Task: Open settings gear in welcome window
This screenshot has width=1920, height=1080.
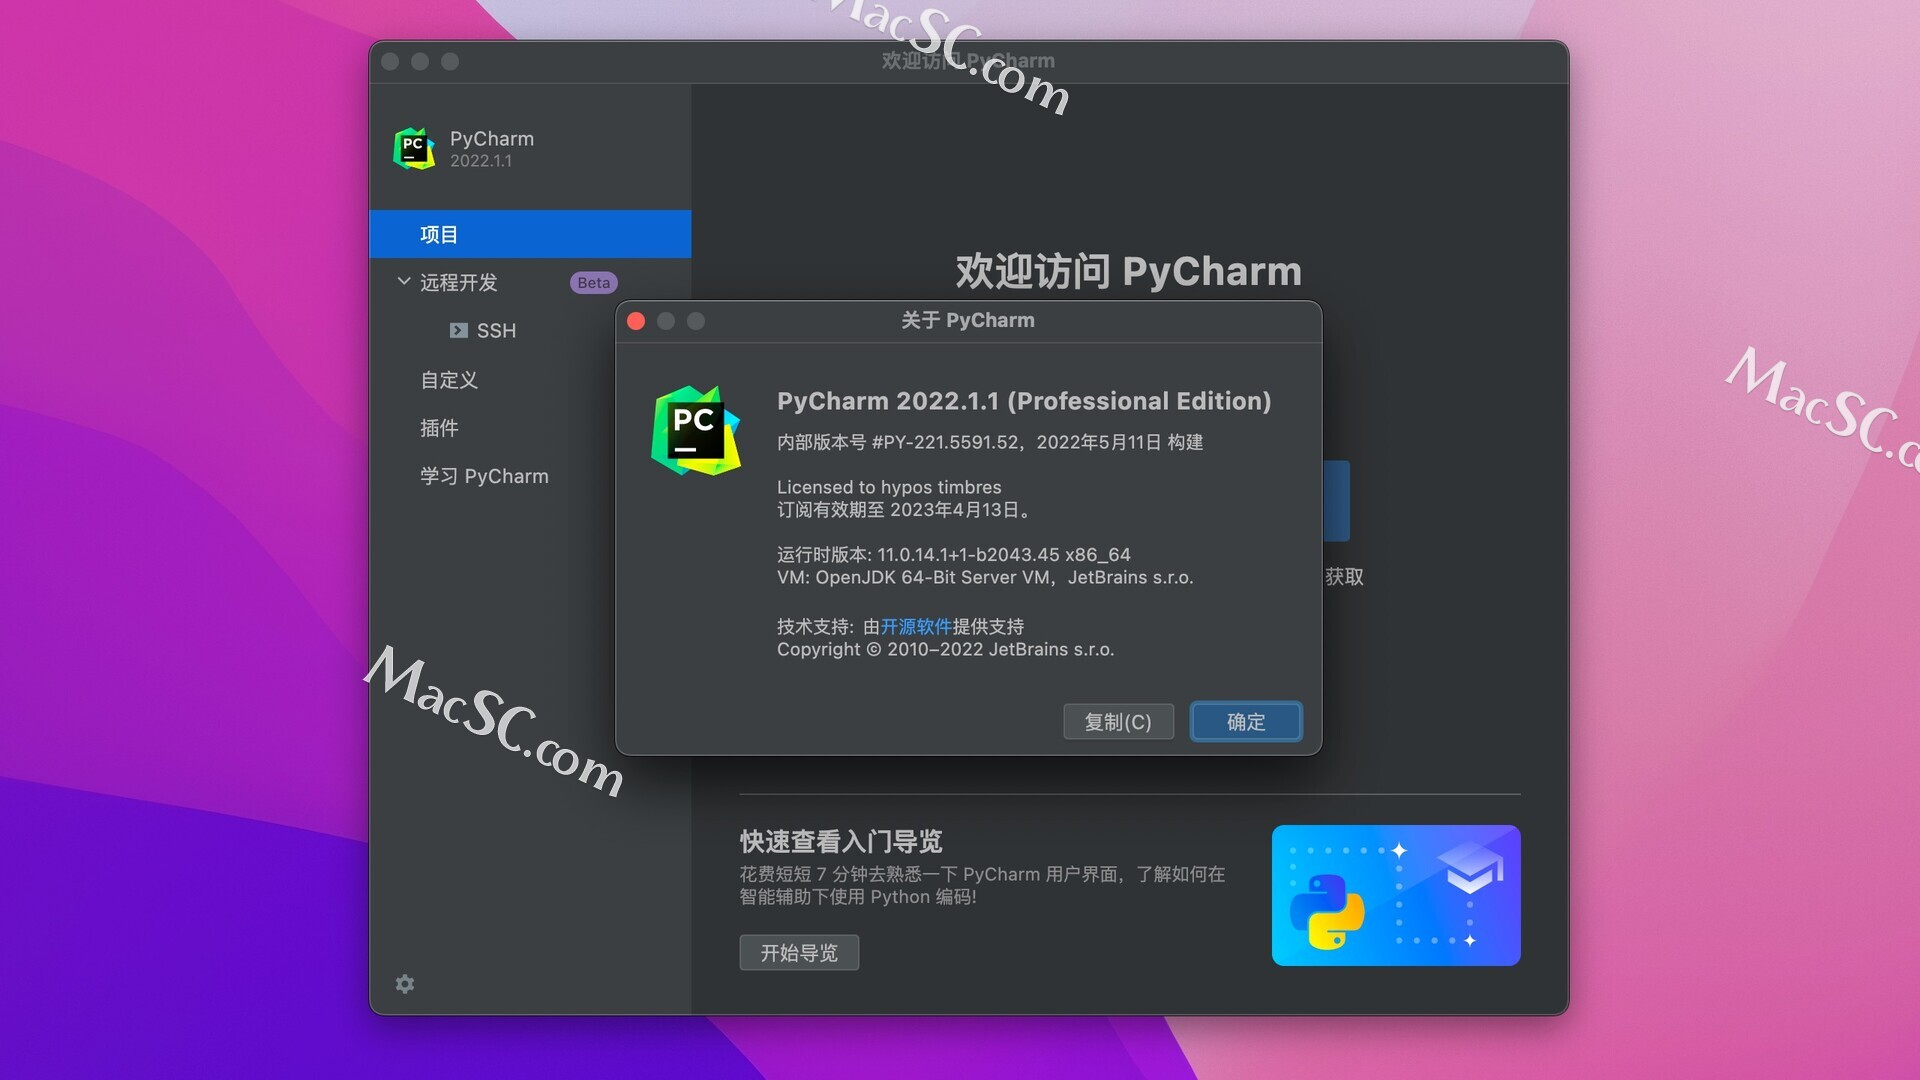Action: (405, 984)
